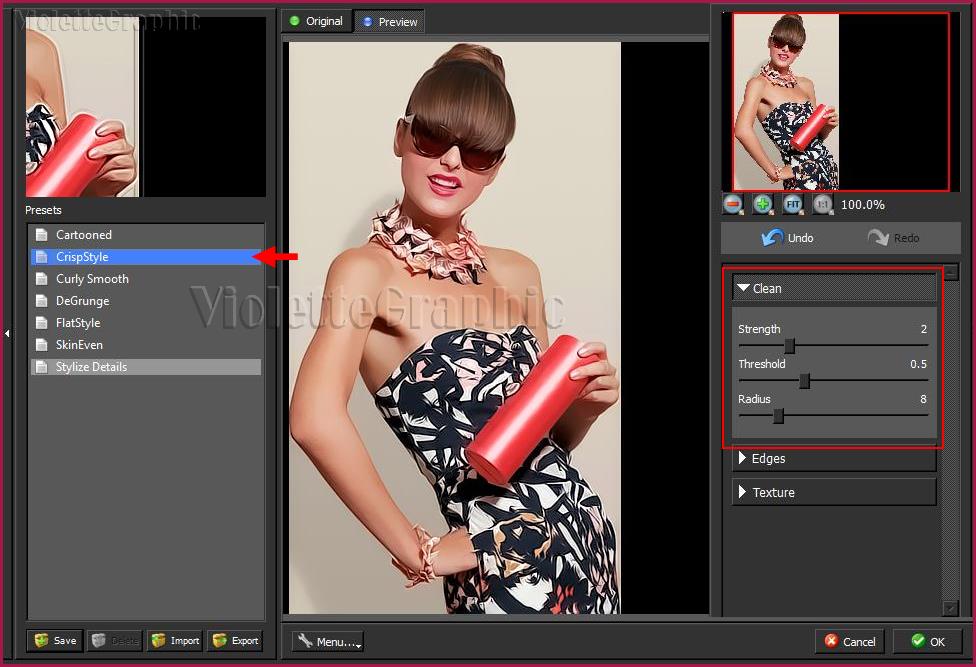This screenshot has height=667, width=976.
Task: Set zoom to 1:1 actual size
Action: (x=822, y=204)
